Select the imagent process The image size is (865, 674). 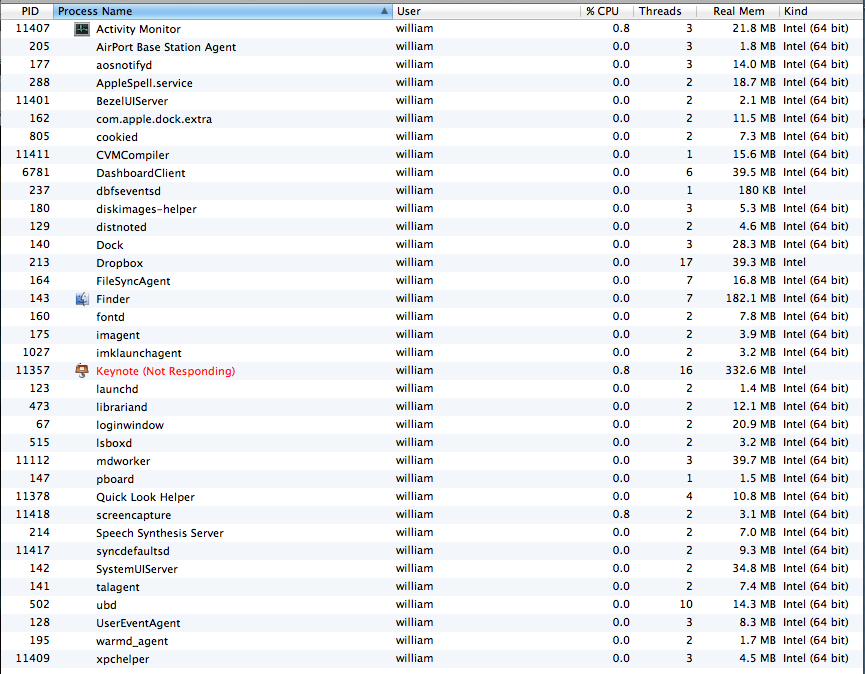coord(118,335)
